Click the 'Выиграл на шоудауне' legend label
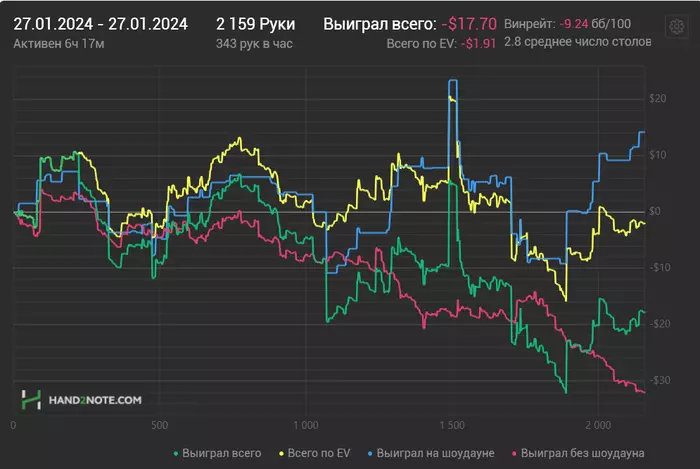Screen dimensions: 700x469 pyautogui.click(x=435, y=453)
